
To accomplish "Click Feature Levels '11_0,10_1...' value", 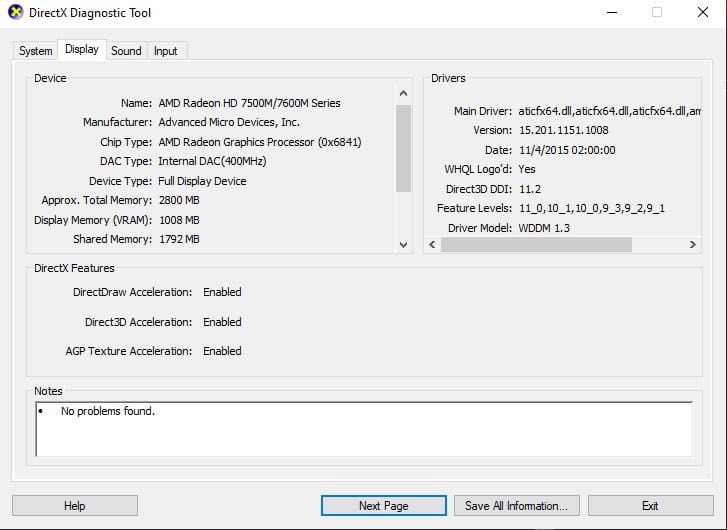I will click(592, 208).
